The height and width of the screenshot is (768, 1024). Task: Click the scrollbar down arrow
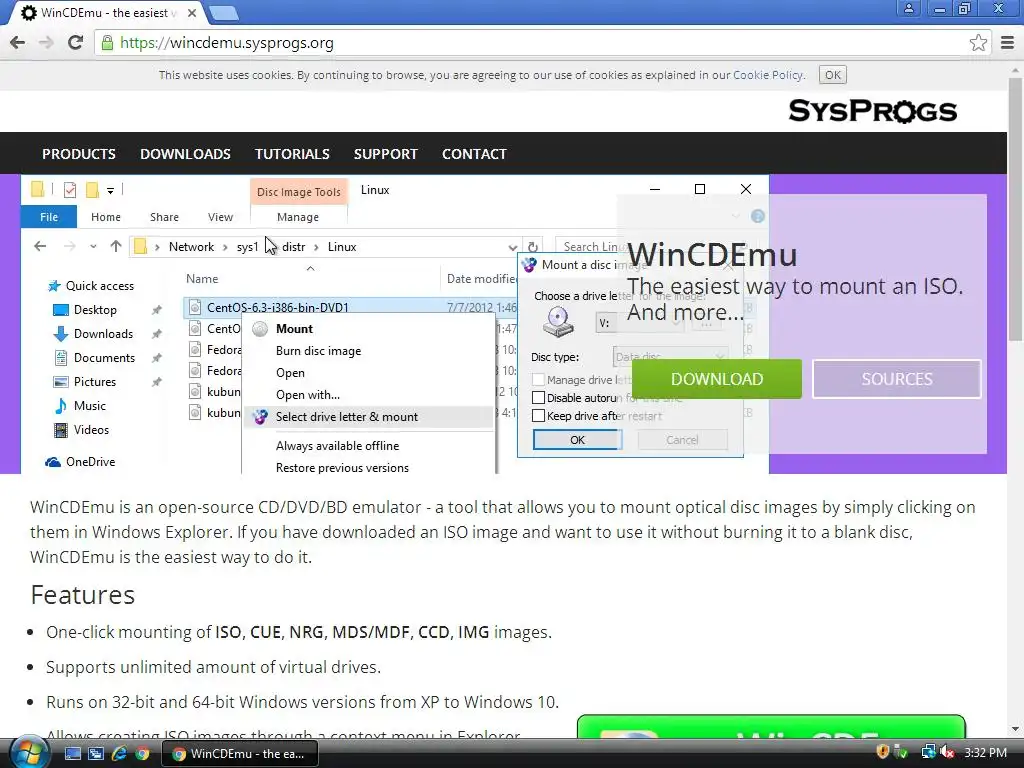point(1016,729)
